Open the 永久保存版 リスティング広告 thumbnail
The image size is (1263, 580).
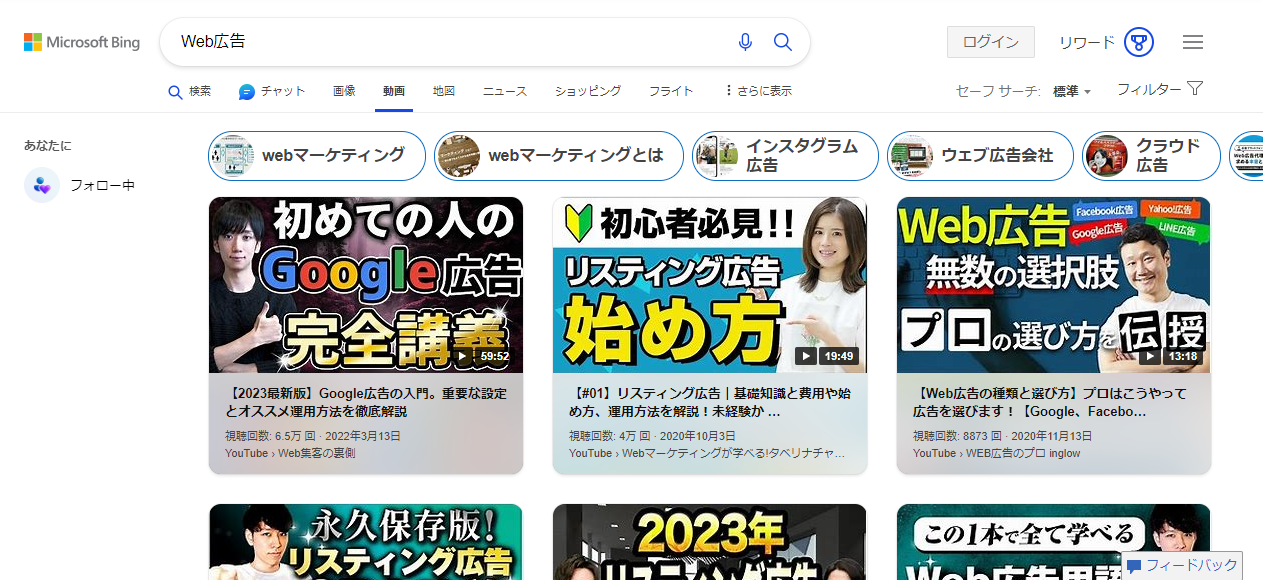coord(366,542)
